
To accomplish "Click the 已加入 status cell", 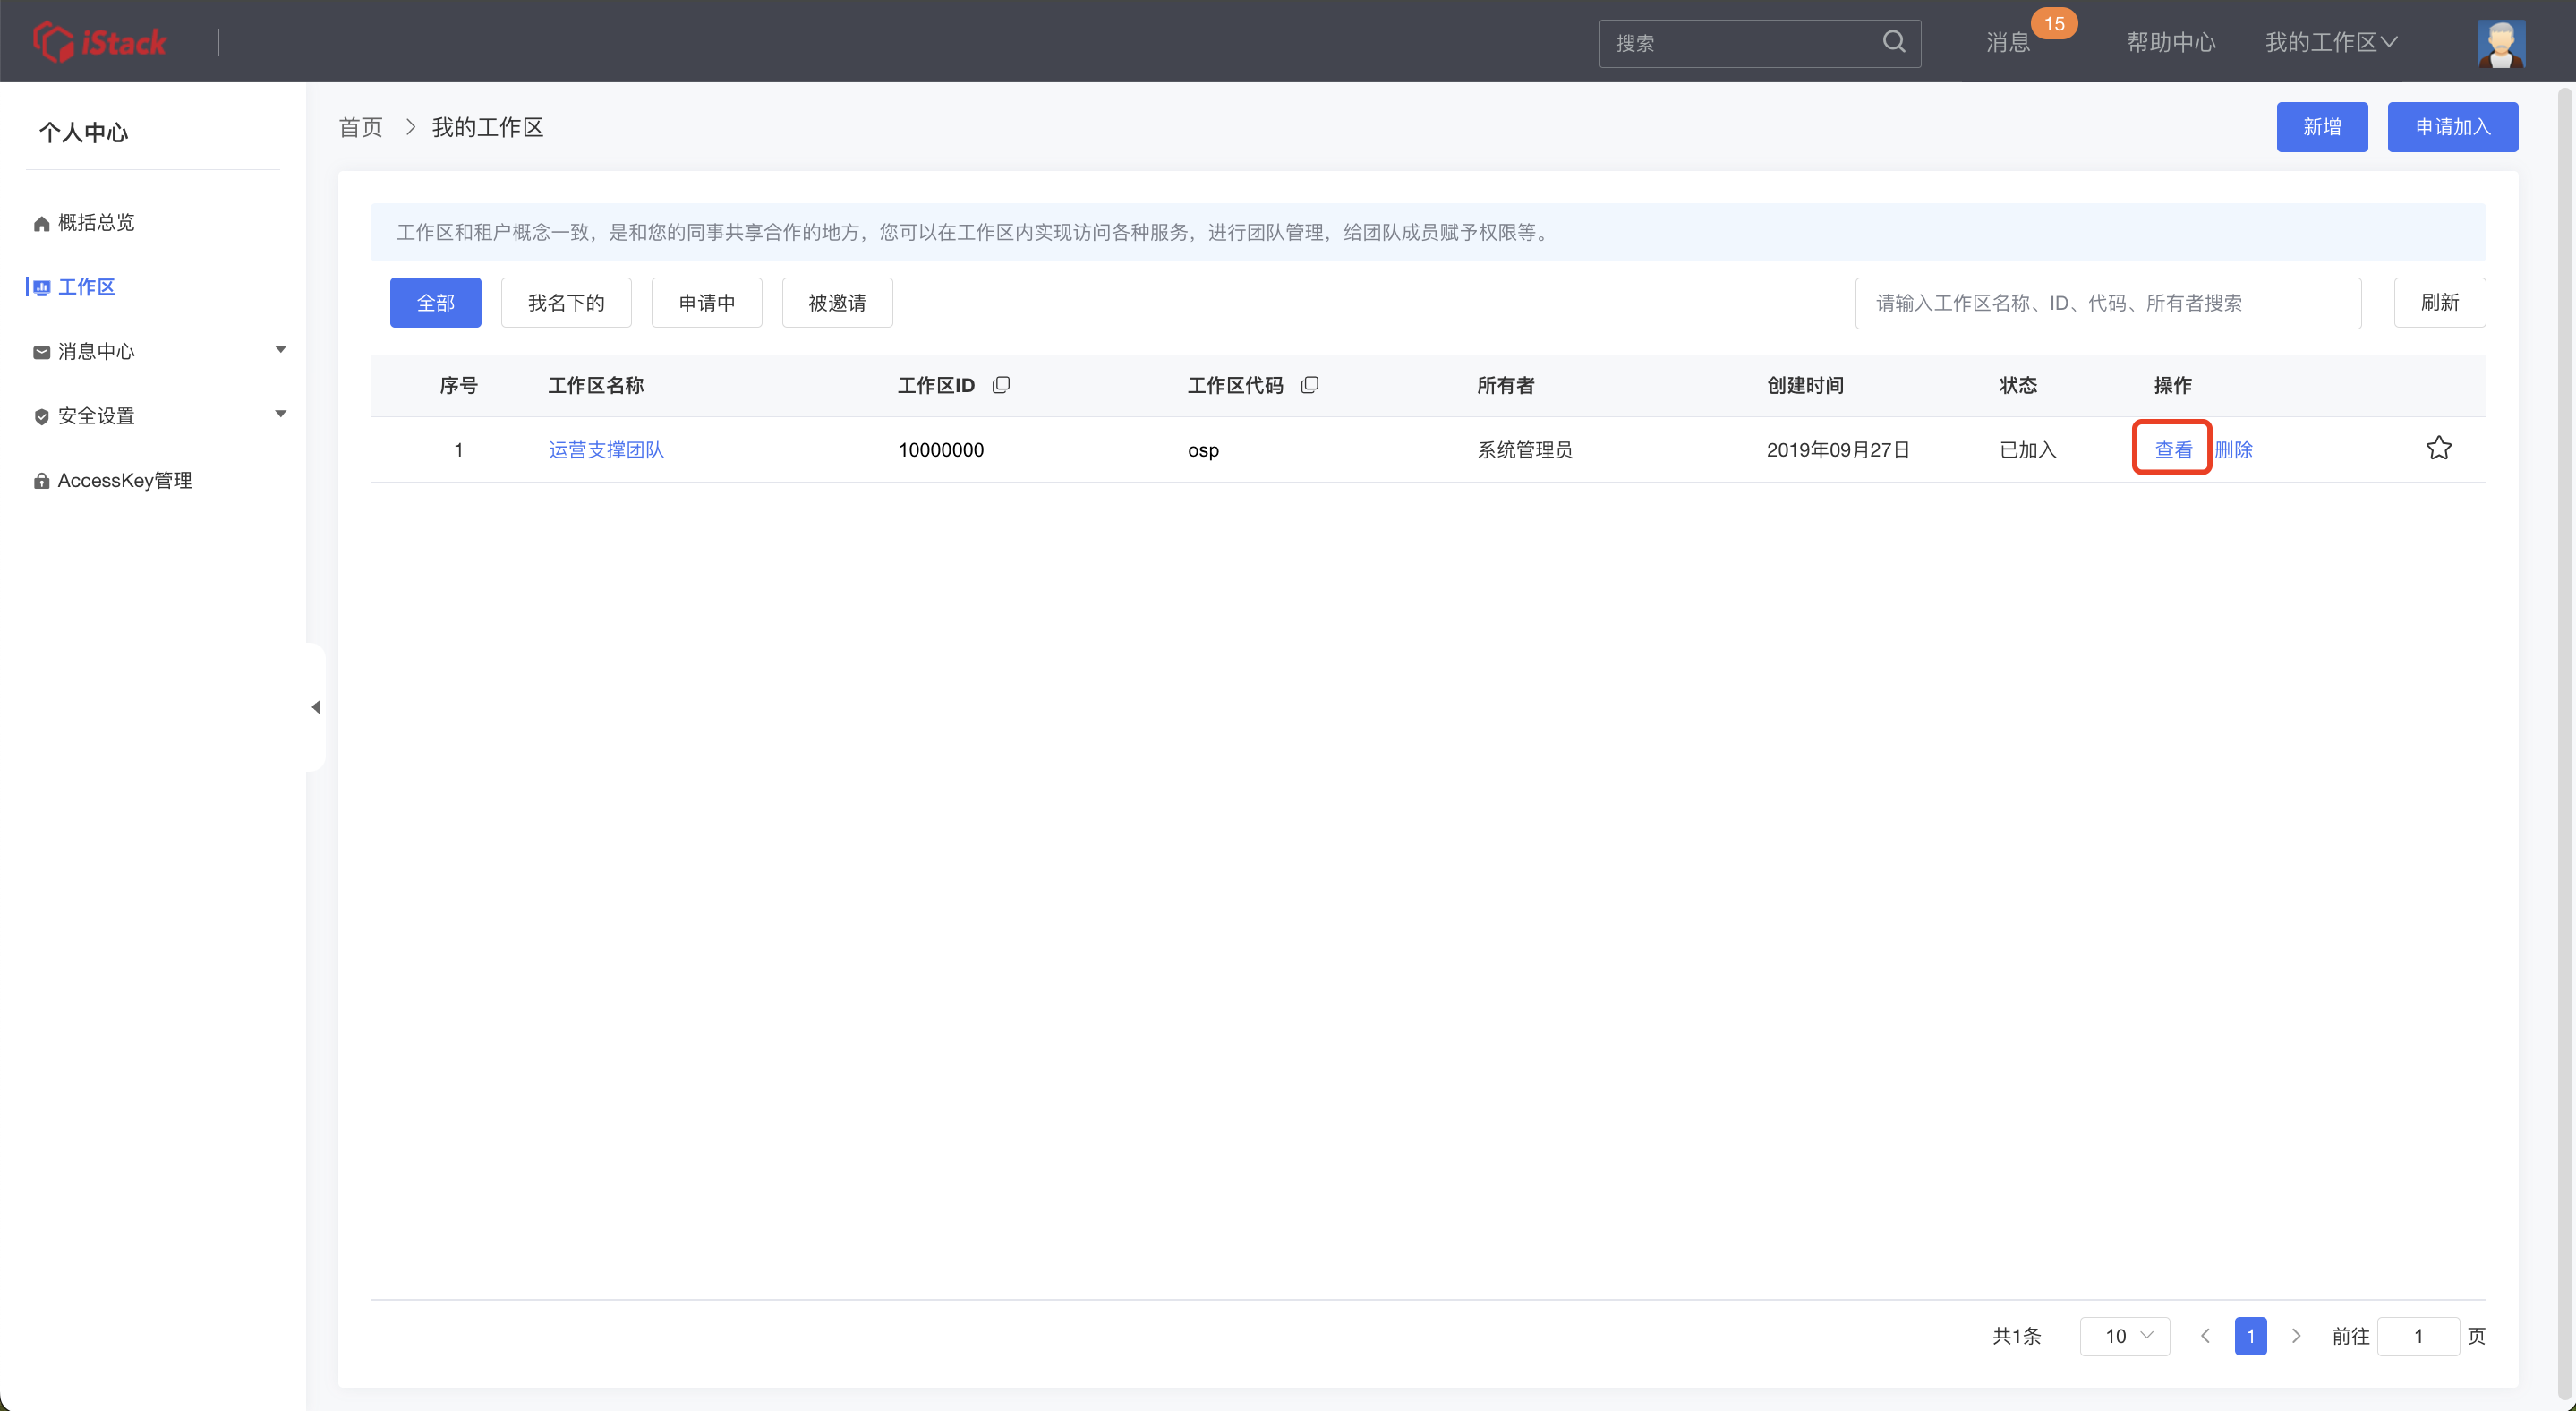I will (2027, 450).
